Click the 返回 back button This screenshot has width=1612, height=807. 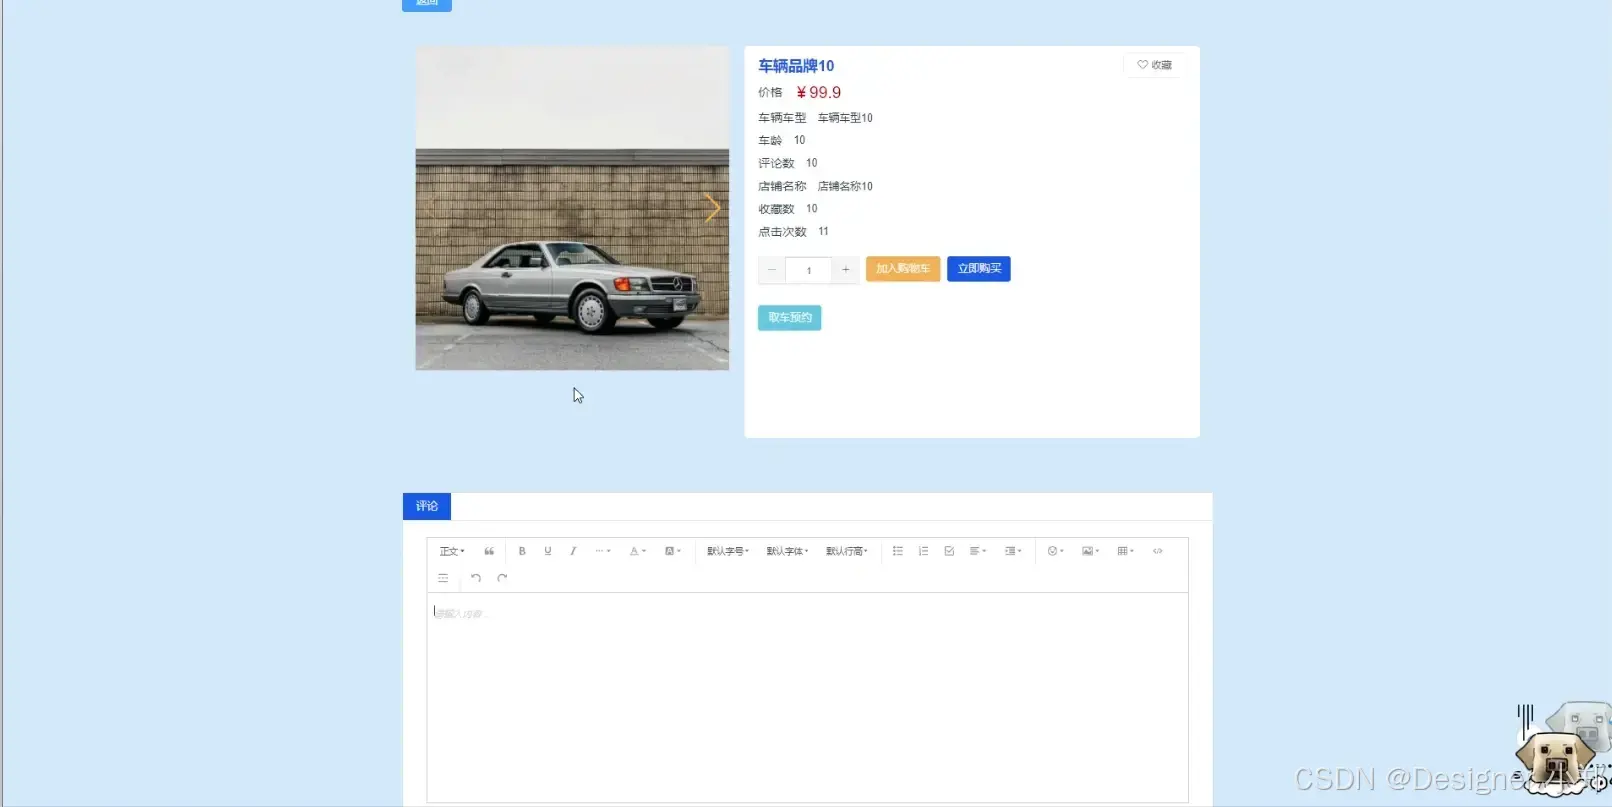coord(427,3)
